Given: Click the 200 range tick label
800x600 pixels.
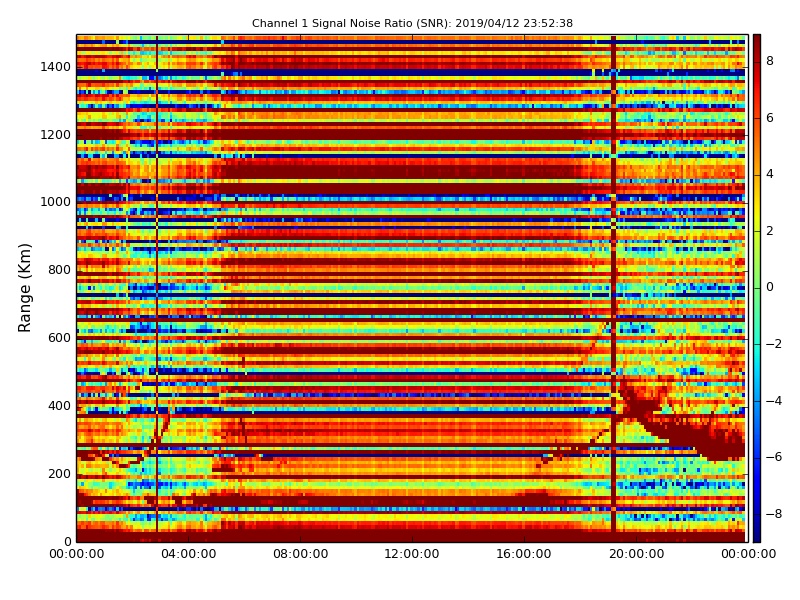Looking at the screenshot, I should tap(59, 473).
